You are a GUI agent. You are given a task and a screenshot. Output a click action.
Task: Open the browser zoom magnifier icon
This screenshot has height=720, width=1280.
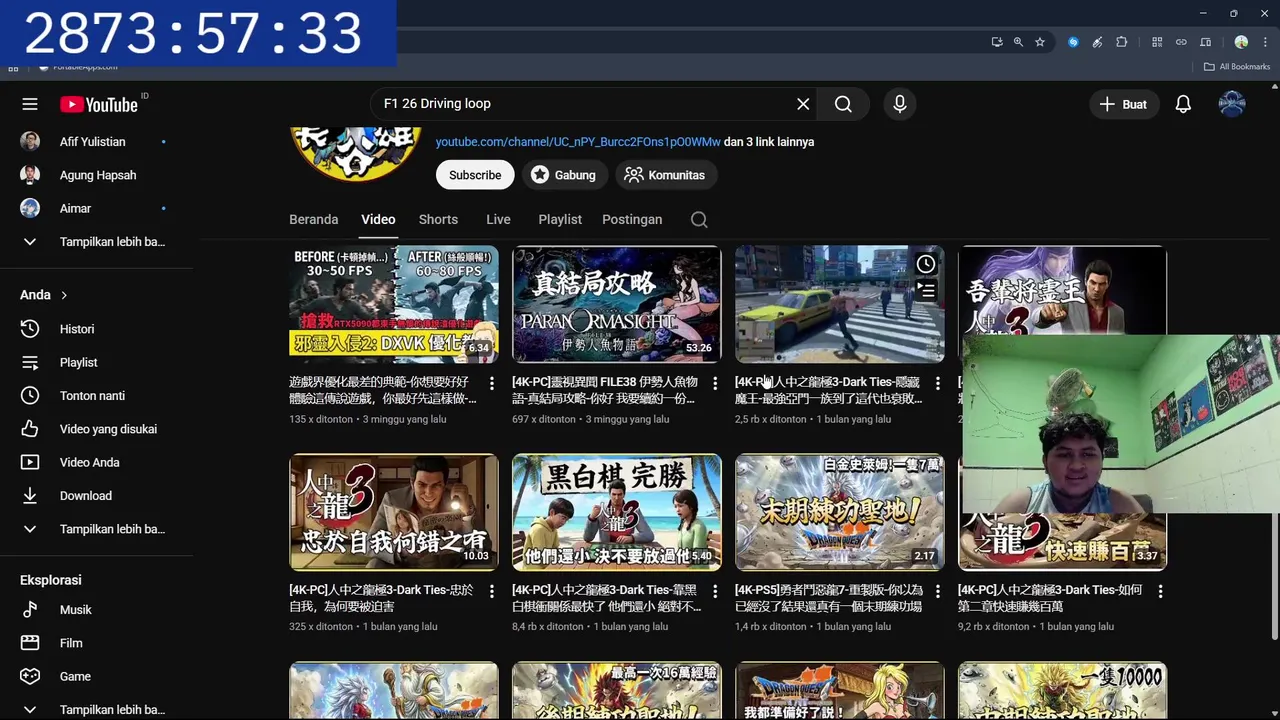tap(1018, 42)
